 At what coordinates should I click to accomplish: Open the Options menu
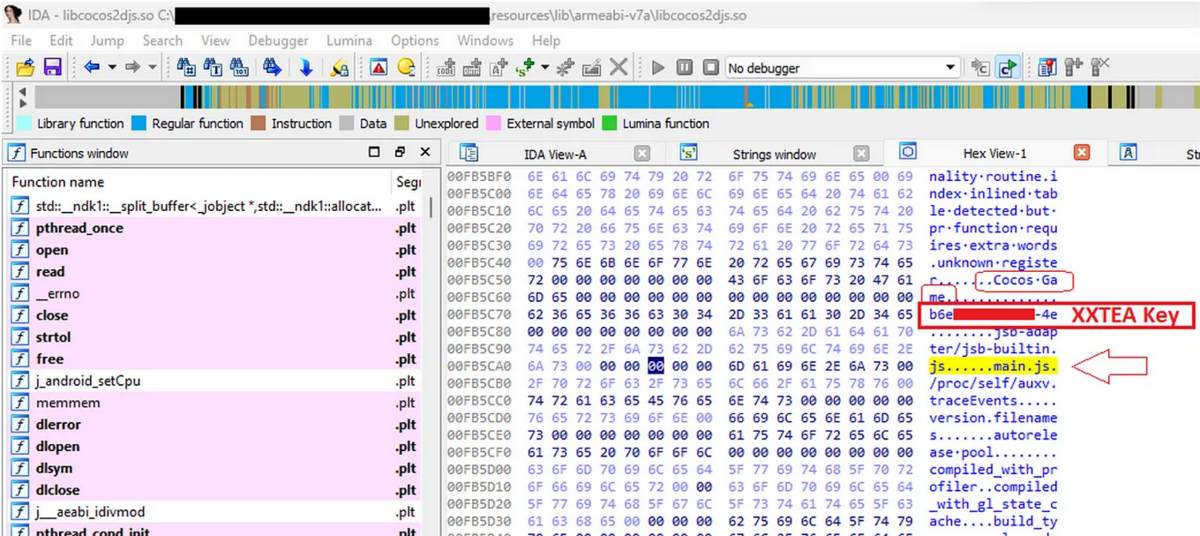(x=415, y=41)
